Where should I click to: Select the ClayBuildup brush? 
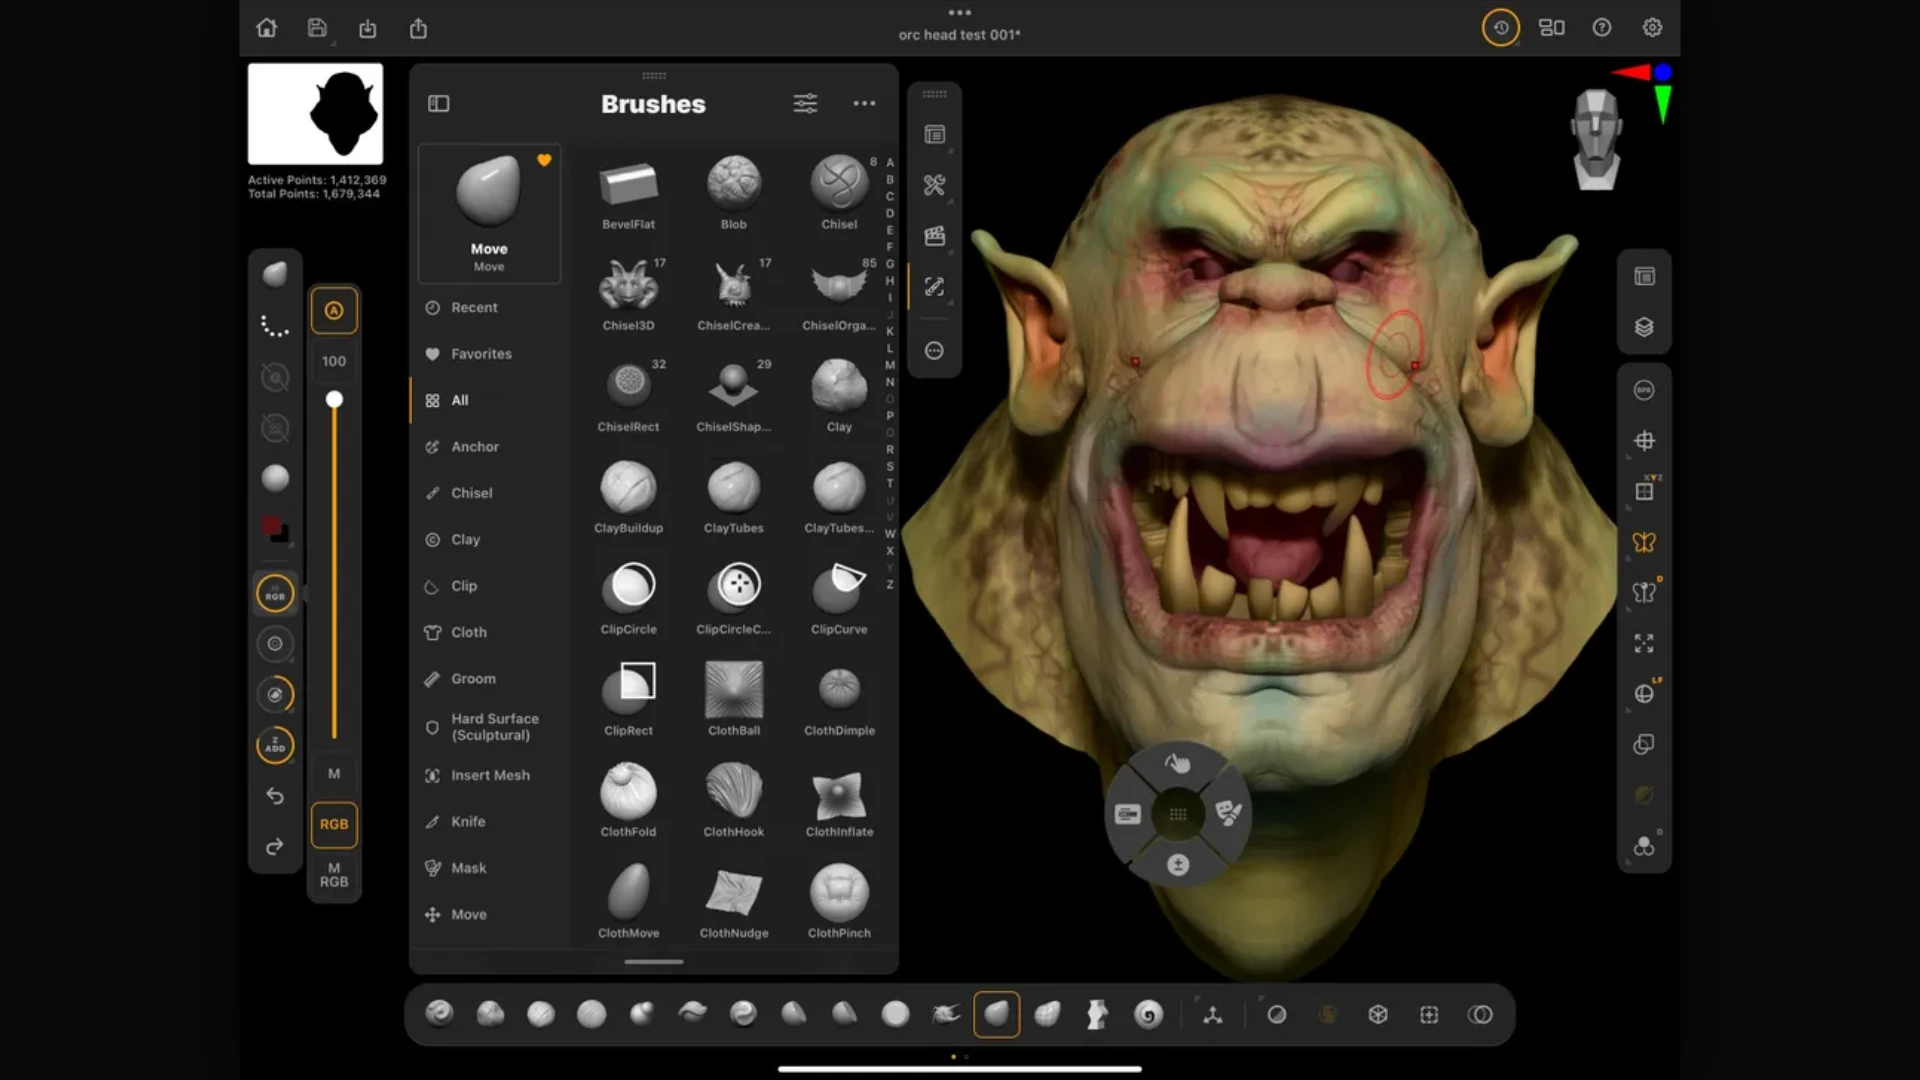coord(628,489)
